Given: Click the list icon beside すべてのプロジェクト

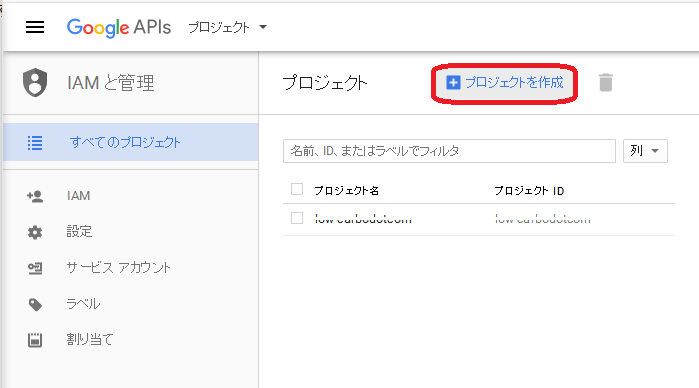Looking at the screenshot, I should pos(35,143).
